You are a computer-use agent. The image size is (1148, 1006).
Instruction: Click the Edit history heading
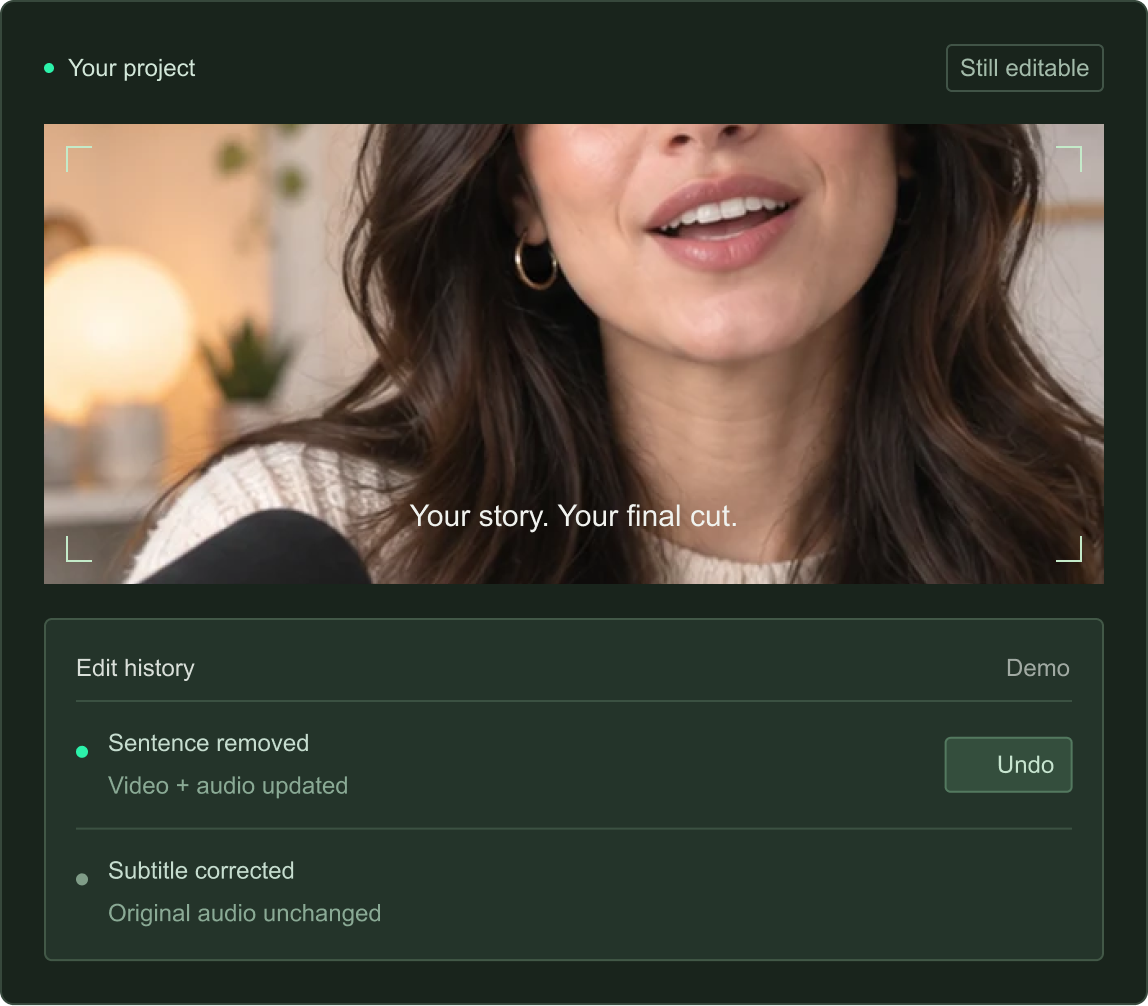coord(135,668)
